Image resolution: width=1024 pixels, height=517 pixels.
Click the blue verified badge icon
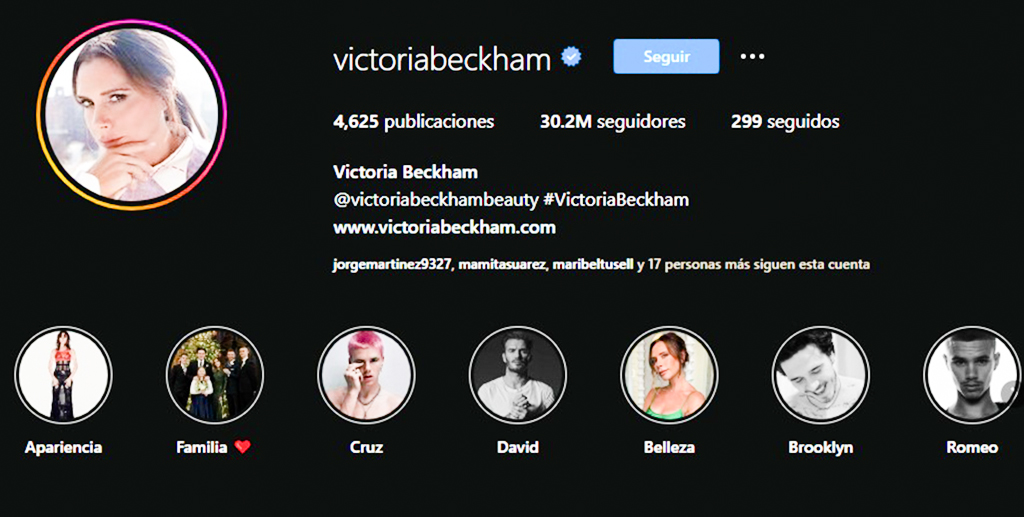[571, 57]
